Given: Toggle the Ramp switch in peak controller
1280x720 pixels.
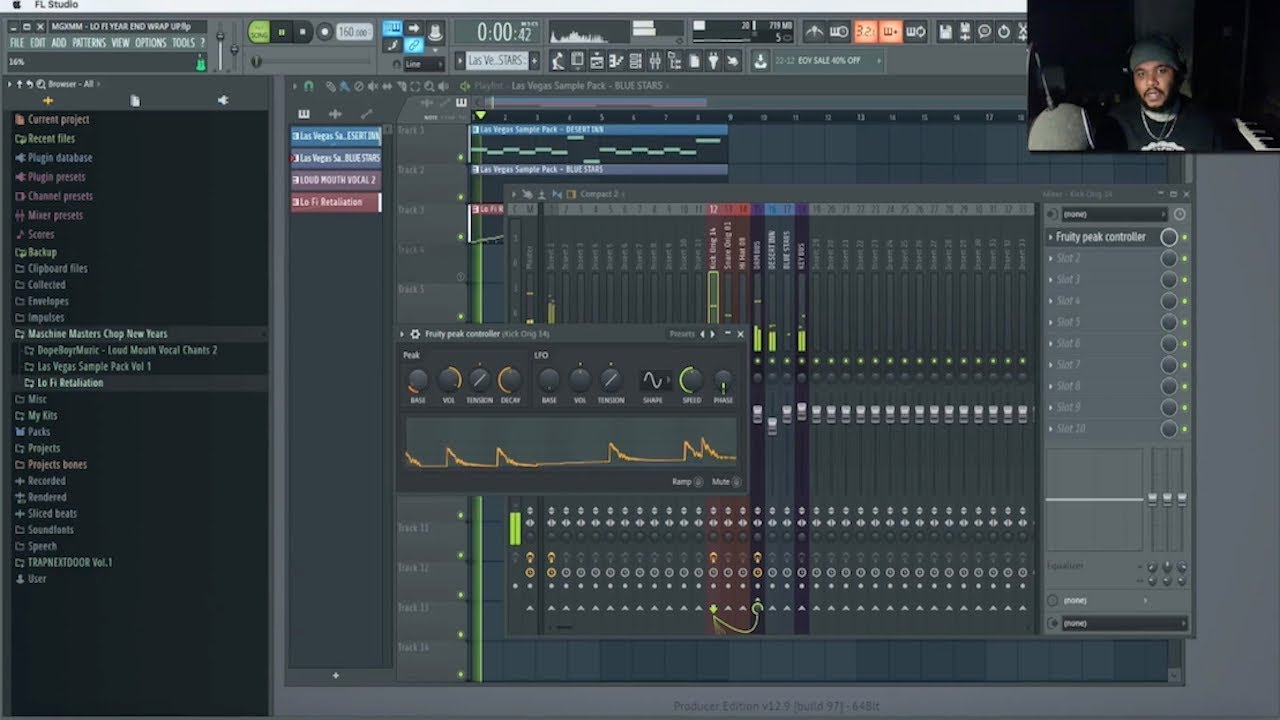Looking at the screenshot, I should (697, 482).
